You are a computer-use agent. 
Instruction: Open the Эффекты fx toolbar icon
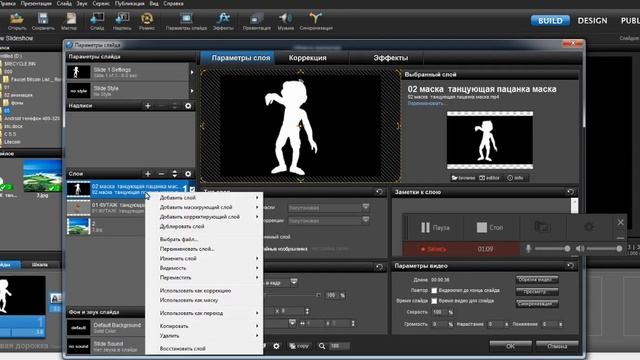[223, 21]
